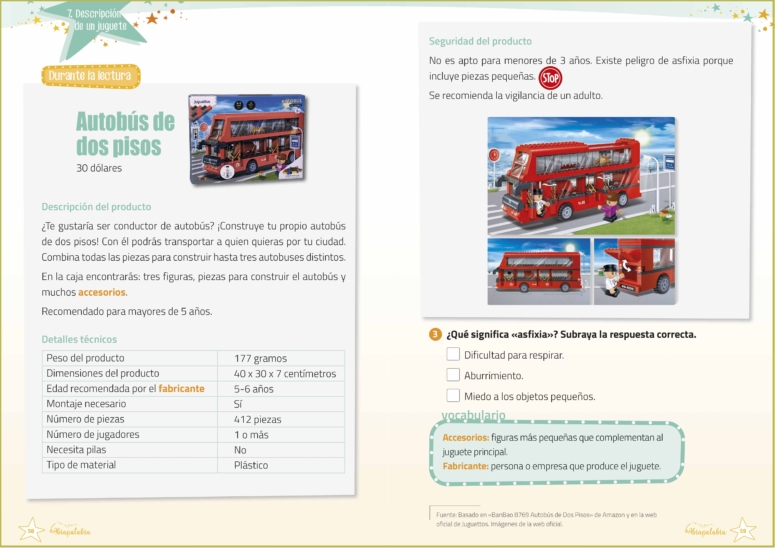Click the 'Tipo de material' row label
The image size is (775, 548).
click(81, 465)
